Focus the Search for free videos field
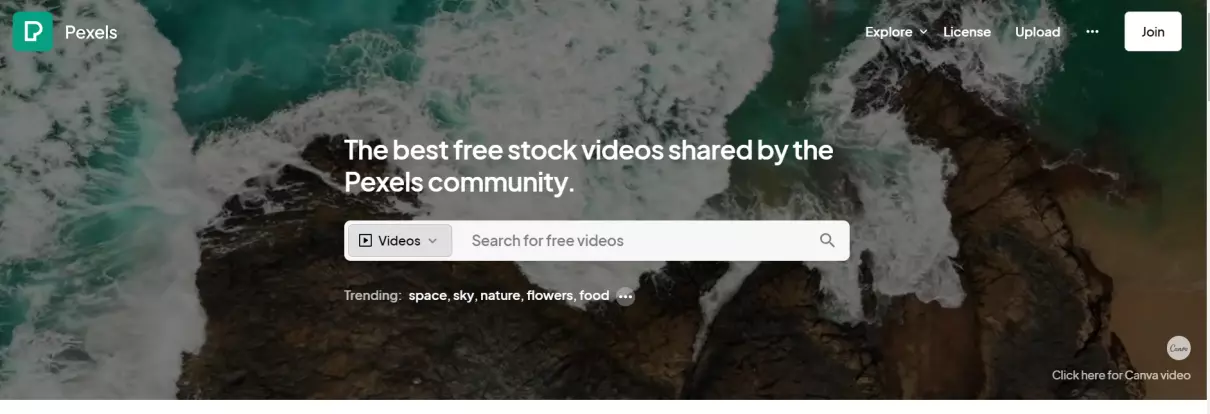 point(635,240)
